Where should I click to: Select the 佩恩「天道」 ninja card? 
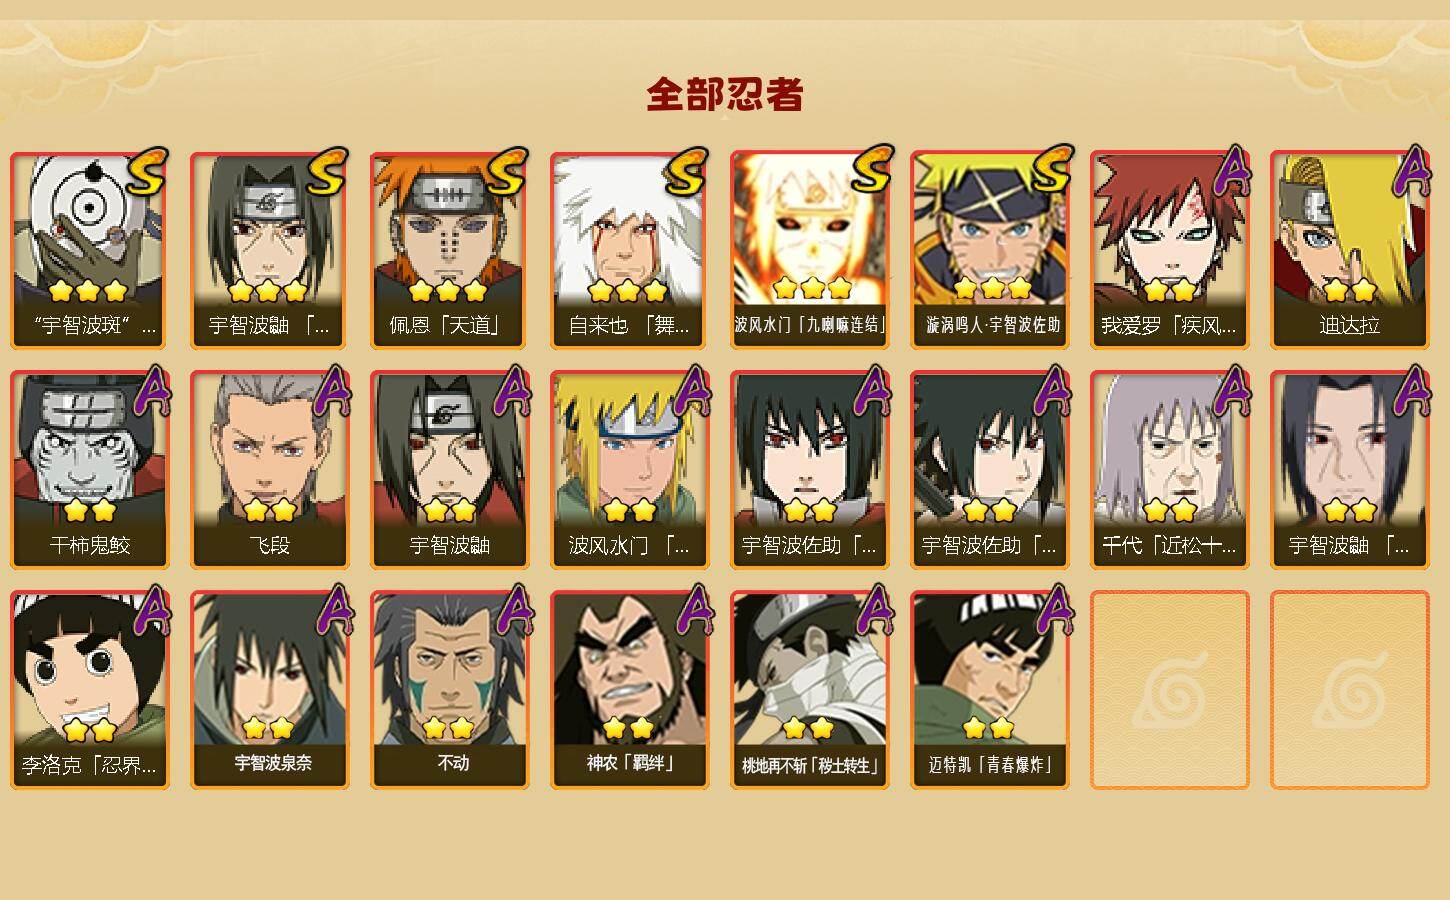point(449,250)
